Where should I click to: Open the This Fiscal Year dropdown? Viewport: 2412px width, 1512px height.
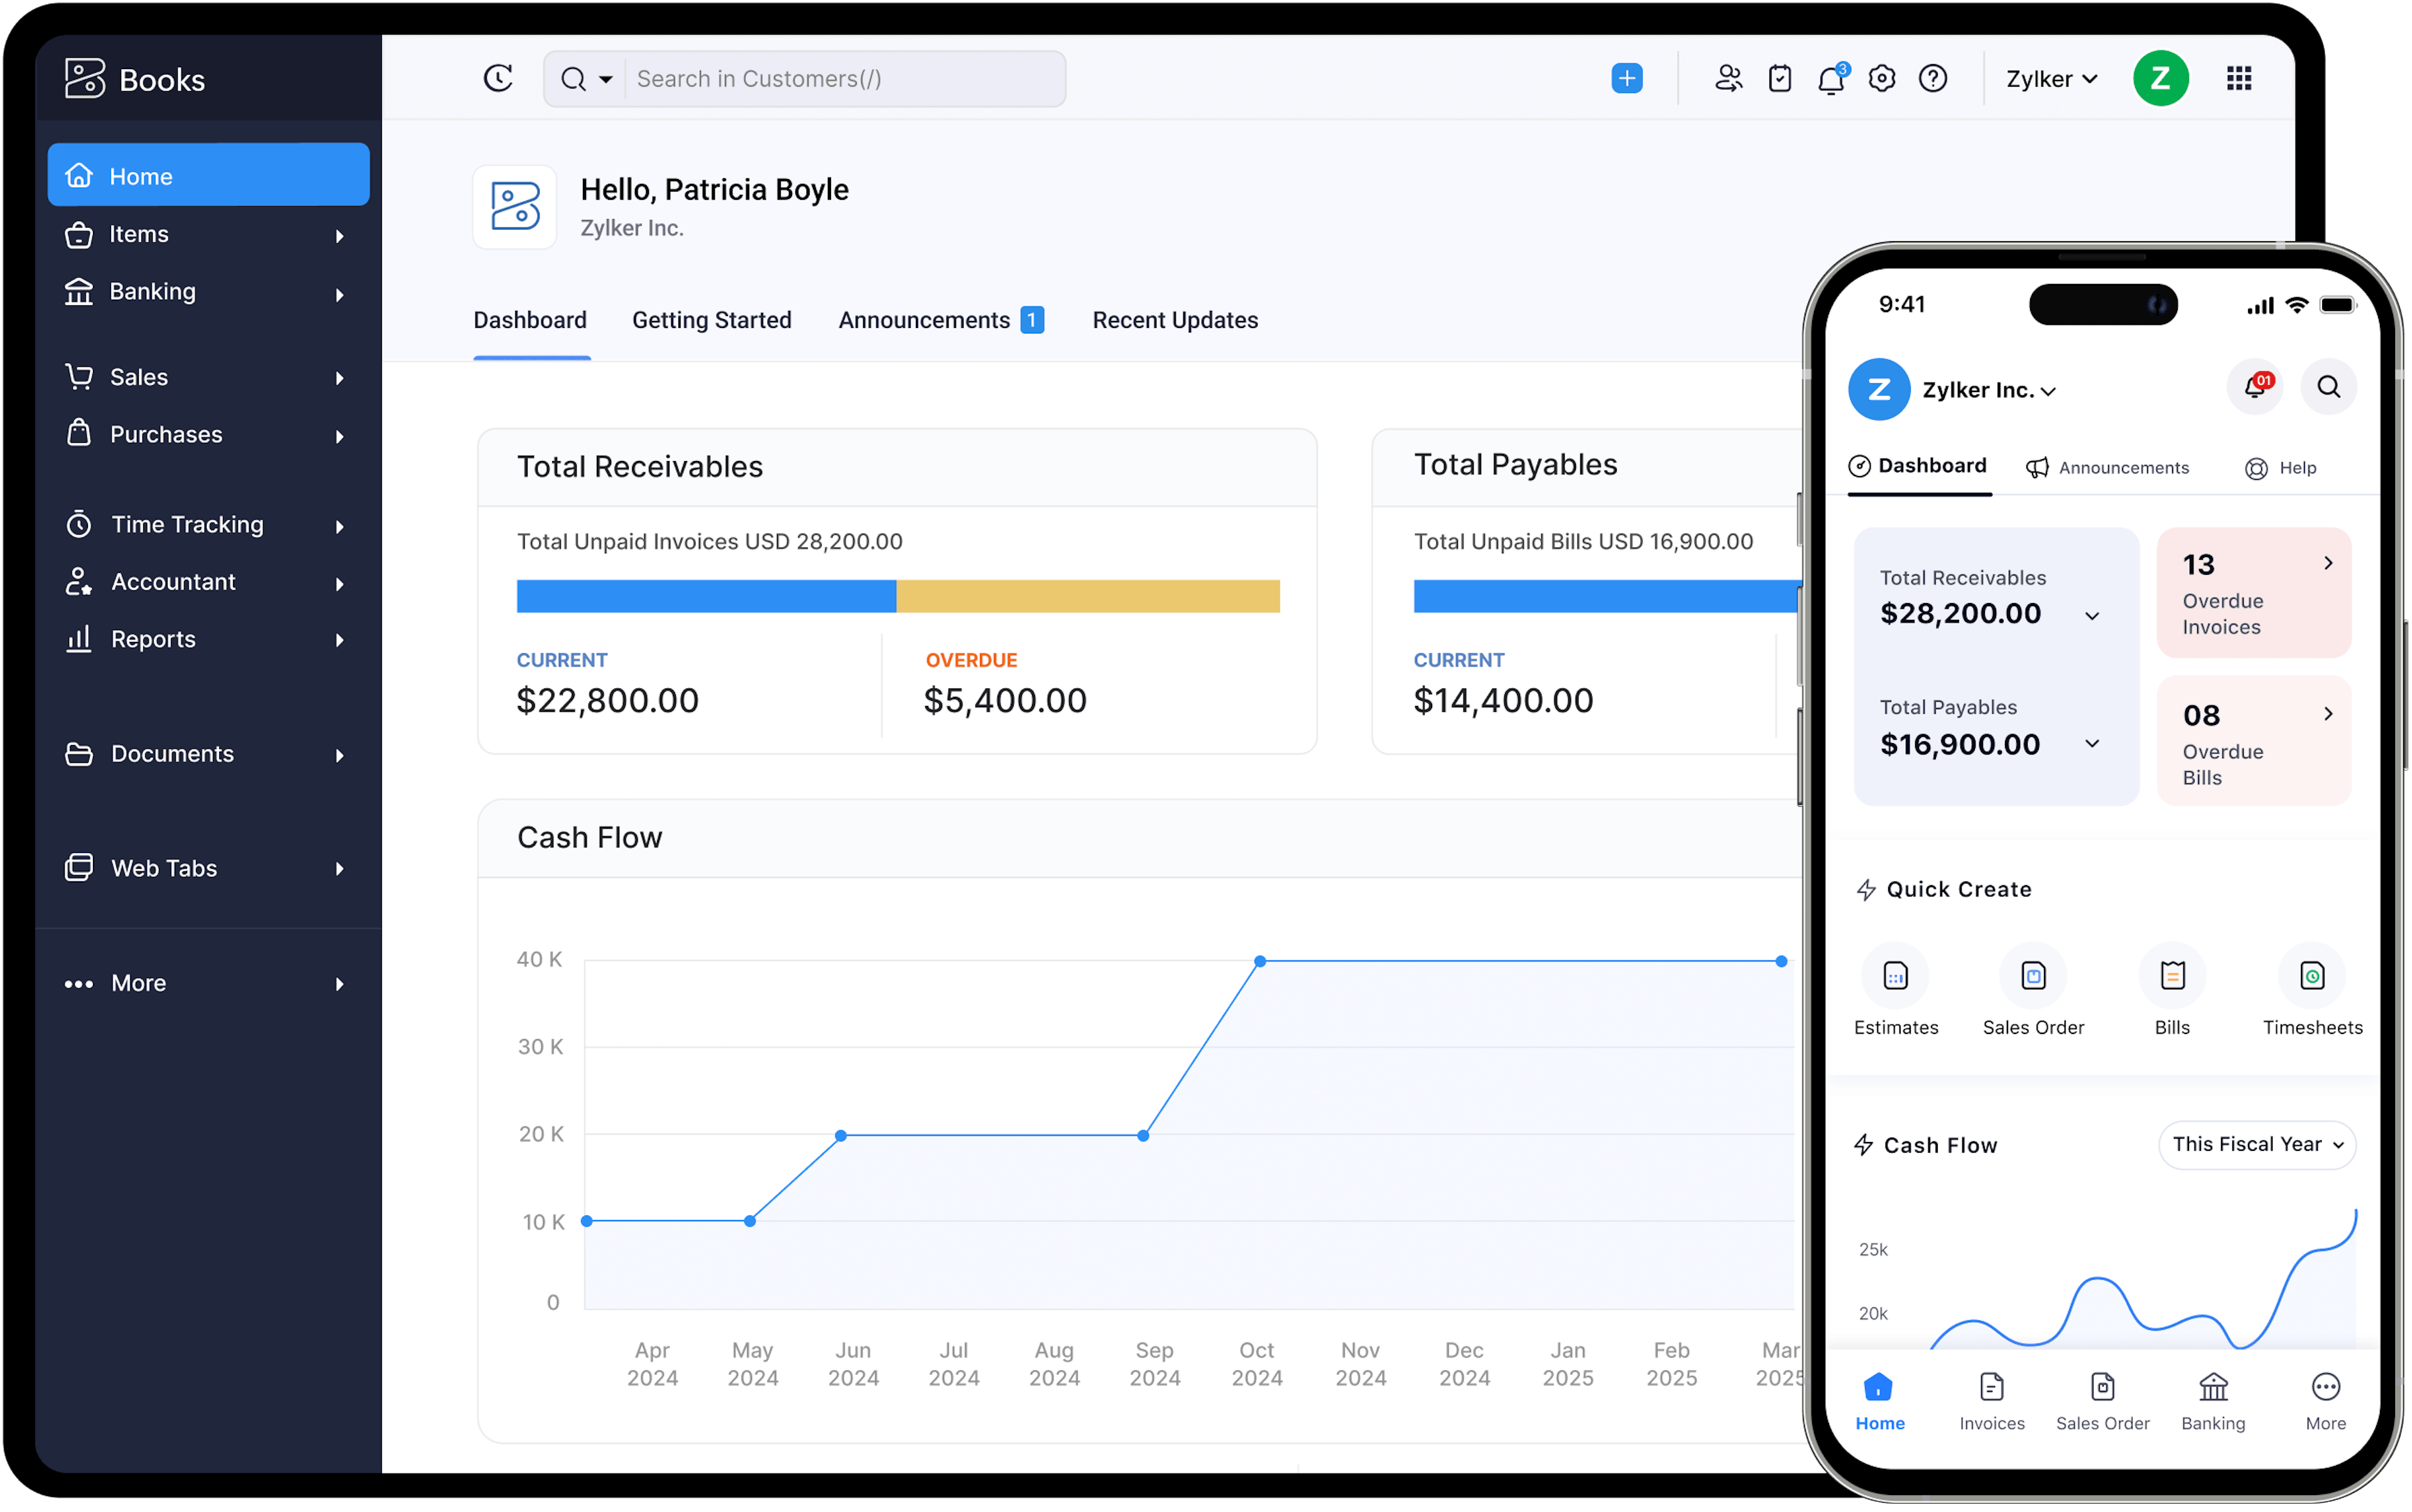[x=2257, y=1144]
